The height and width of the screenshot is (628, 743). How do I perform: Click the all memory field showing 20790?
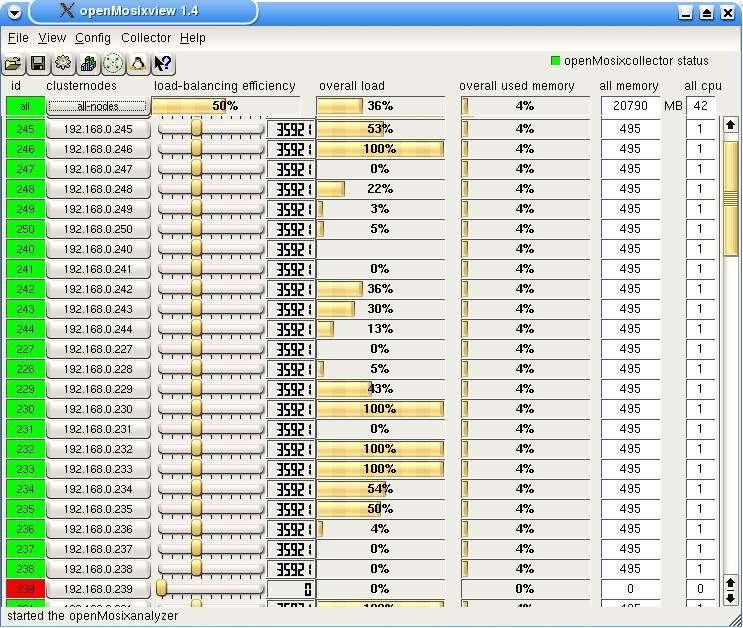630,106
